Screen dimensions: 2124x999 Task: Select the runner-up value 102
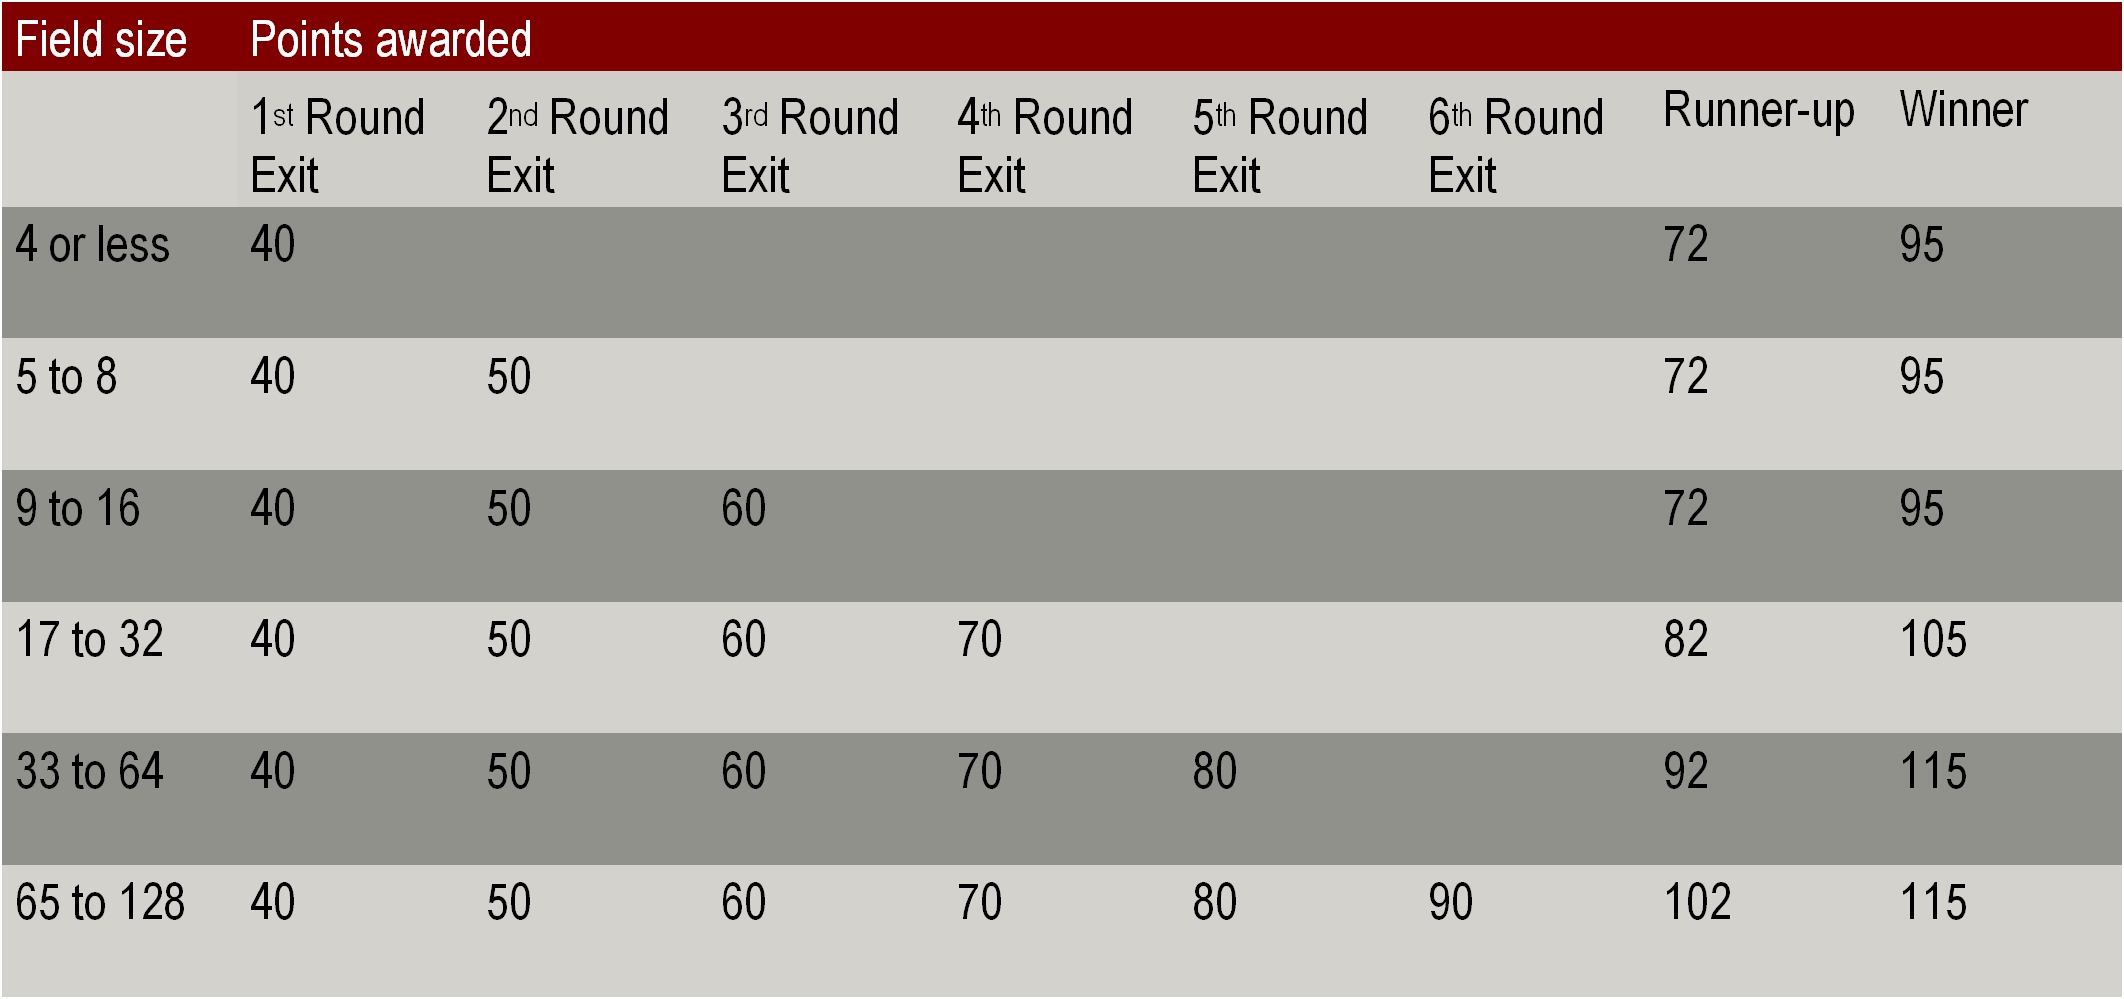(x=1697, y=902)
